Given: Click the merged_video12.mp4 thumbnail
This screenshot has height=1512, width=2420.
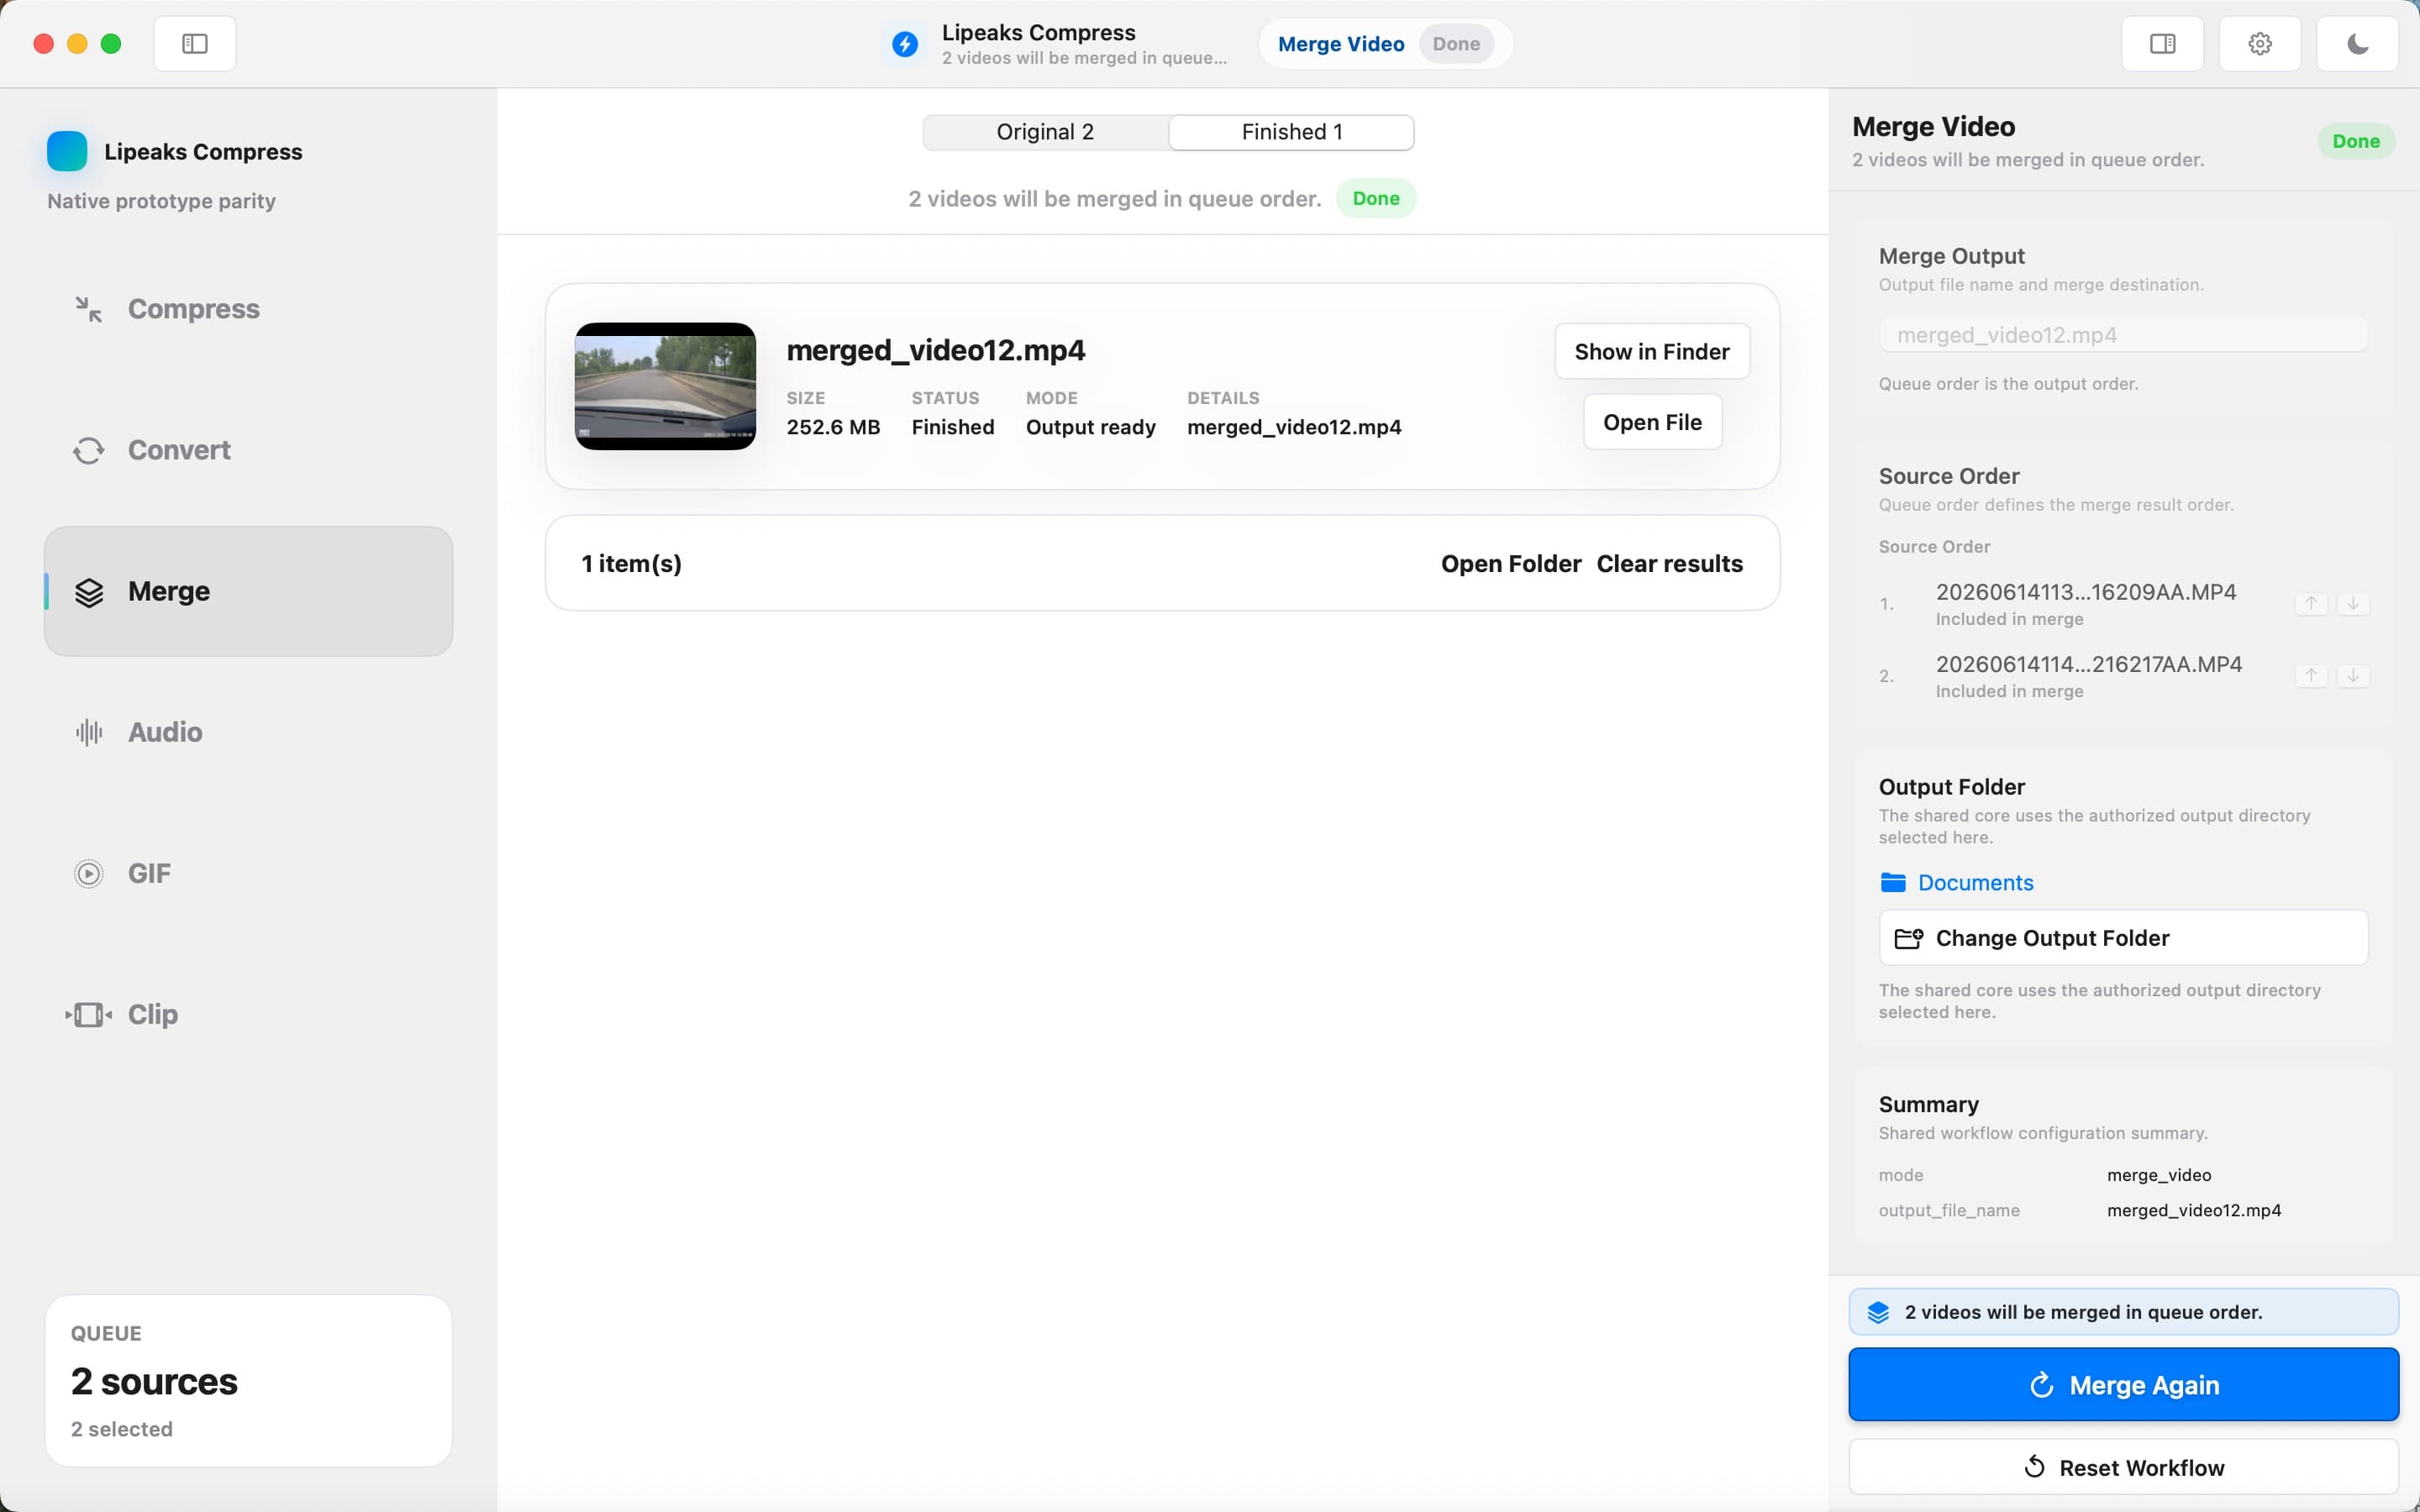Looking at the screenshot, I should coord(665,386).
